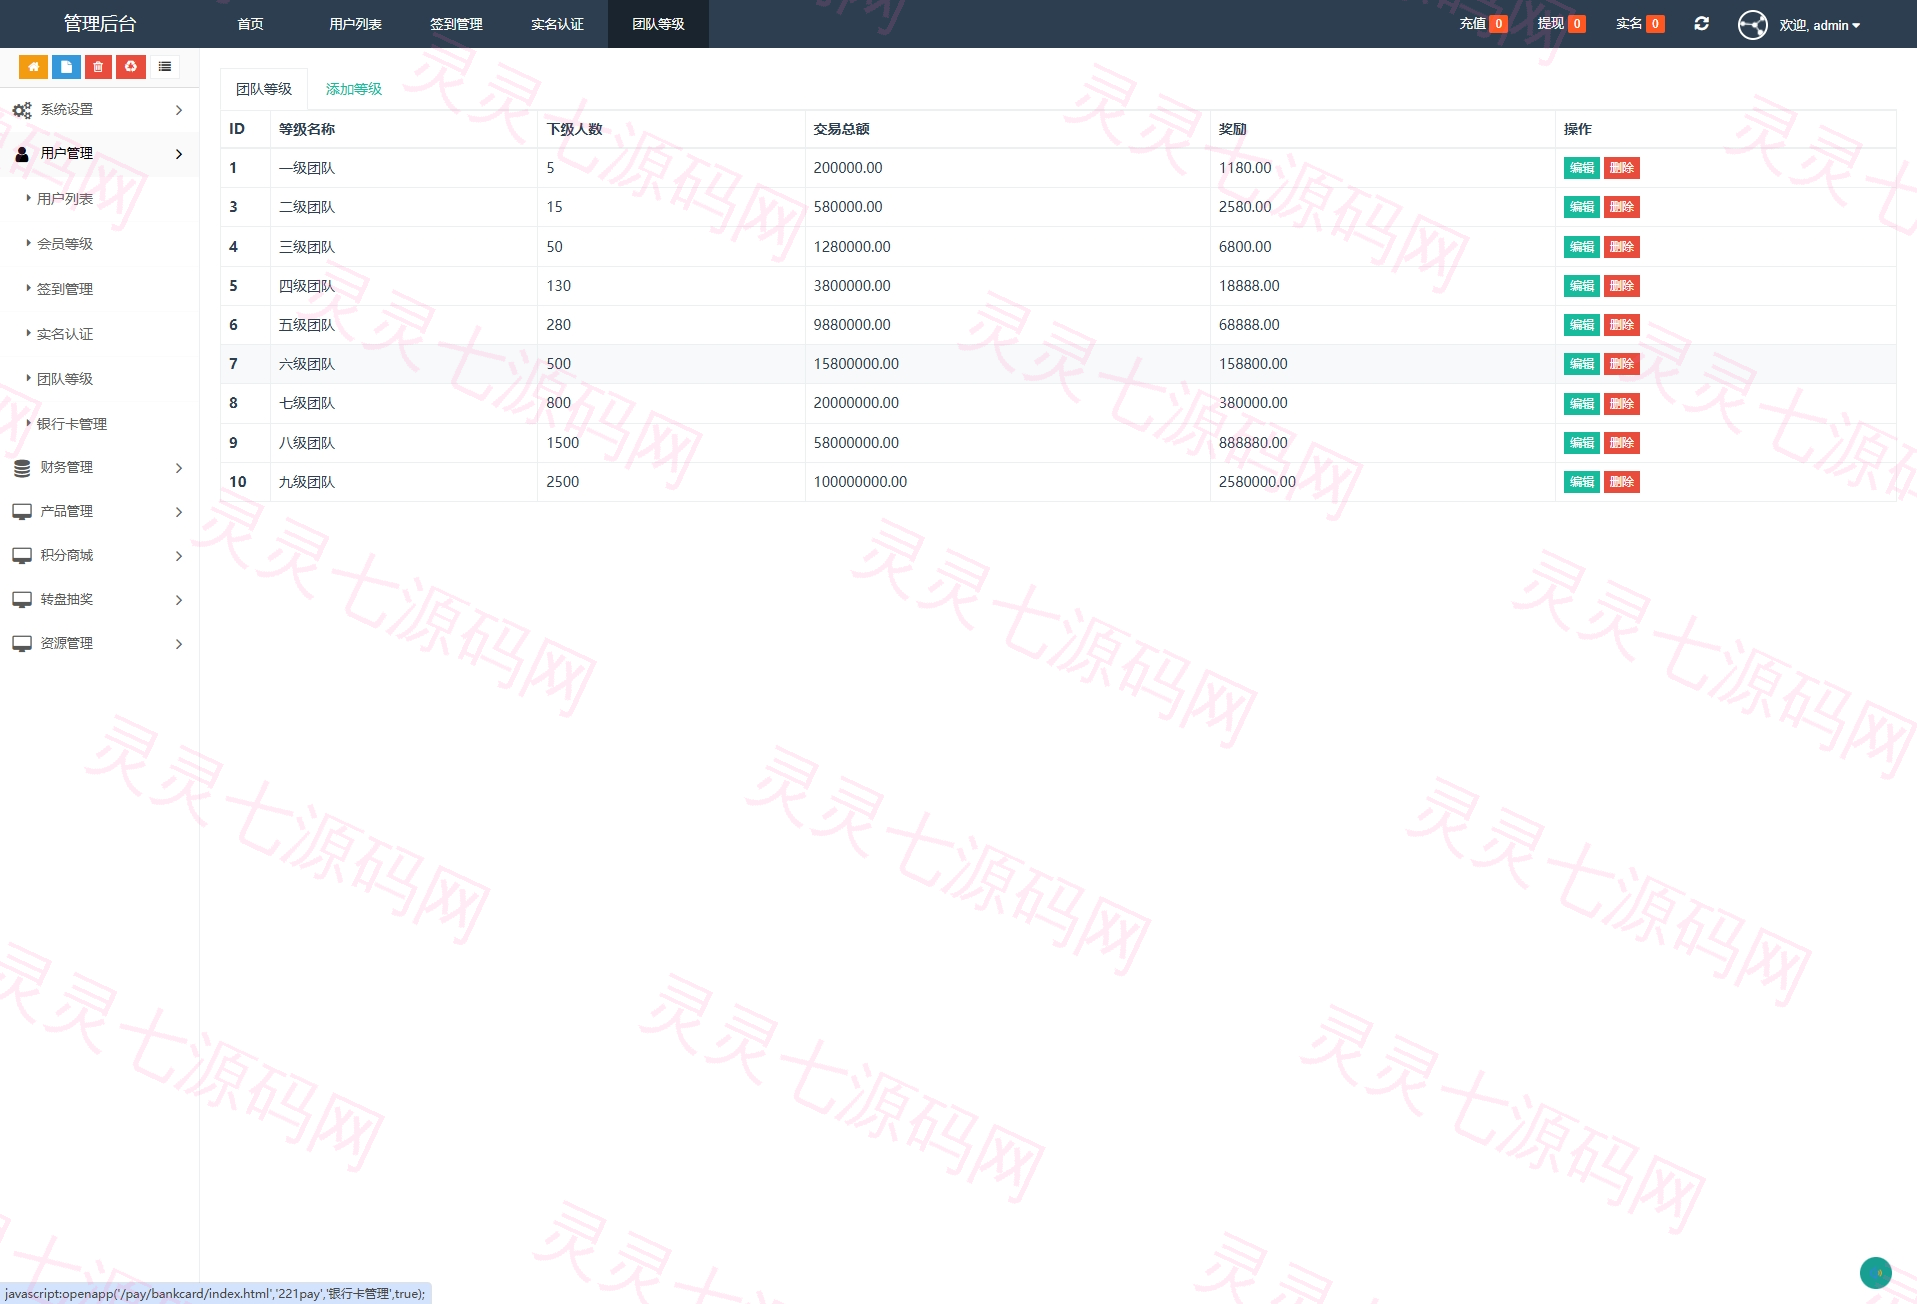
Task: Open 银行卡管理 in the sidebar
Action: [72, 424]
